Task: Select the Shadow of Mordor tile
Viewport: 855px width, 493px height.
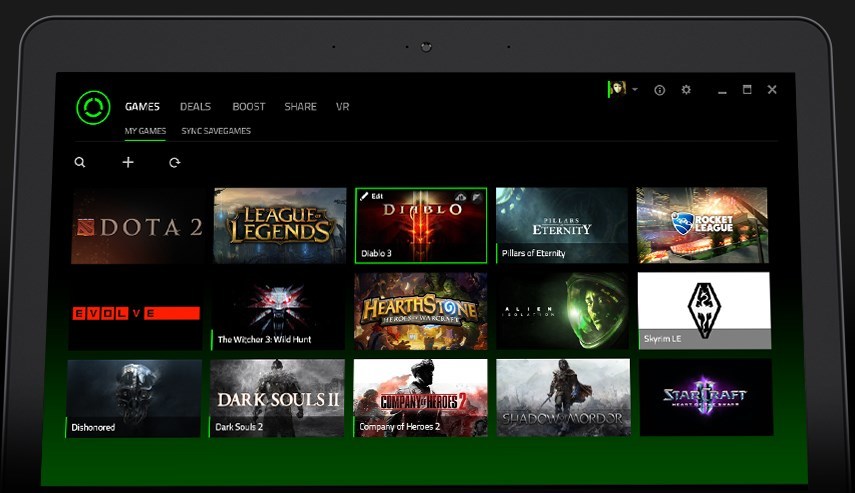Action: tap(563, 398)
